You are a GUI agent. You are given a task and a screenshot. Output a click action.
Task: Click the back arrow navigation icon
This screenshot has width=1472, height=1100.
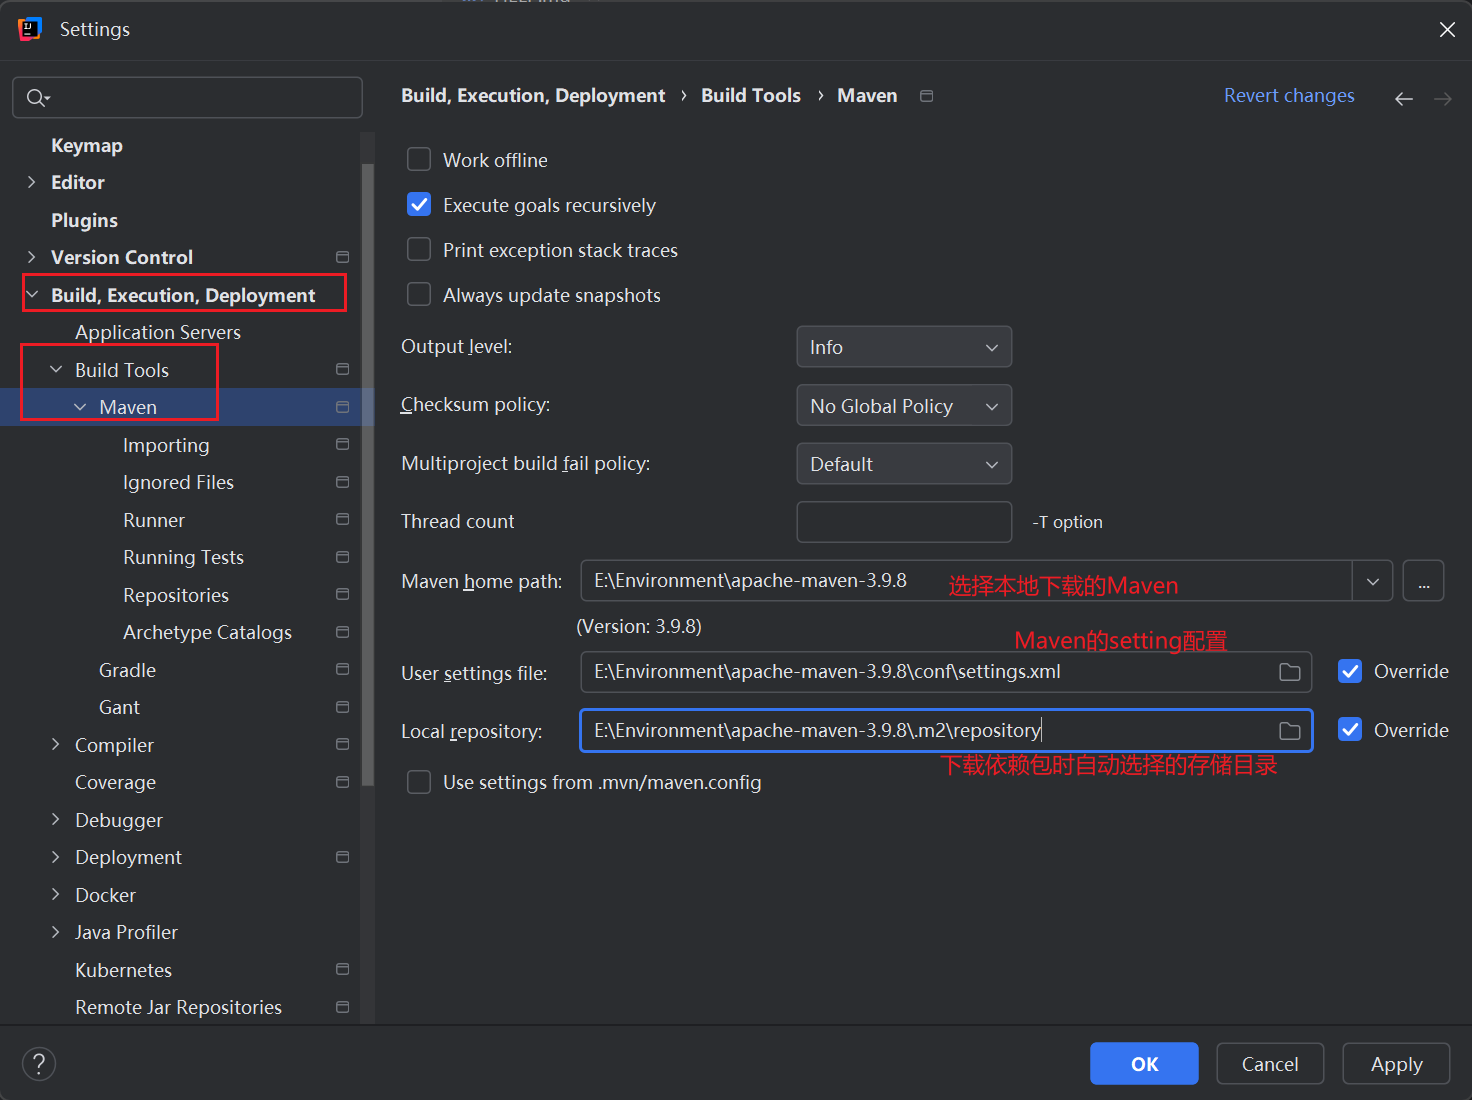(x=1403, y=98)
